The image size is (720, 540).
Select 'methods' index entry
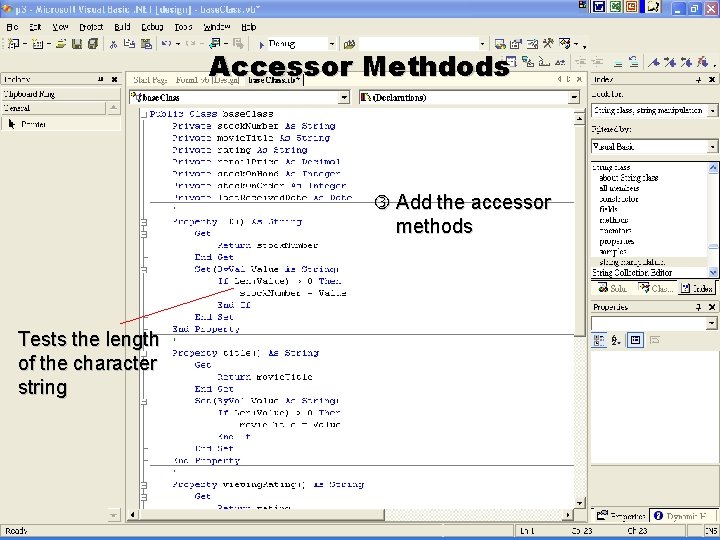(x=614, y=220)
